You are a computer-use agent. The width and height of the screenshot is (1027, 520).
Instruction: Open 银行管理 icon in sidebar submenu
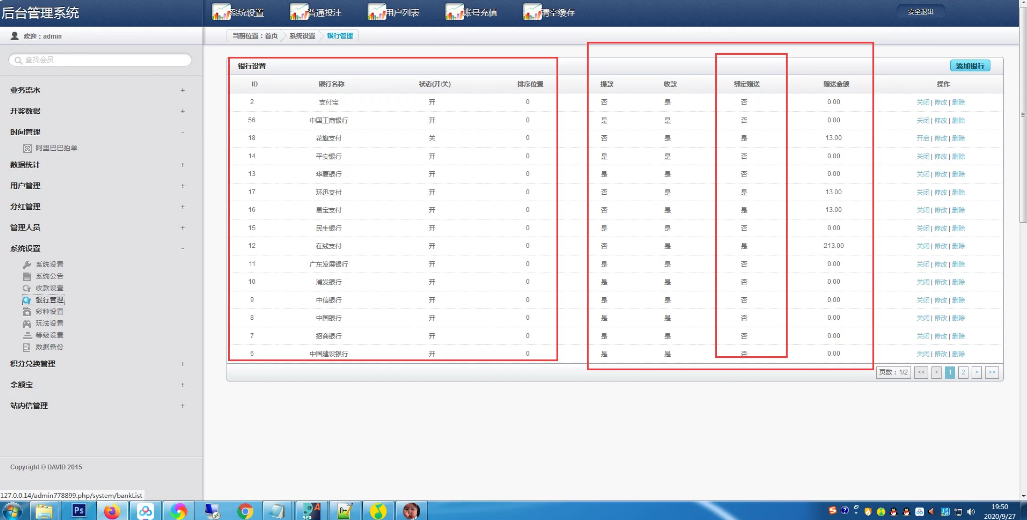point(27,300)
